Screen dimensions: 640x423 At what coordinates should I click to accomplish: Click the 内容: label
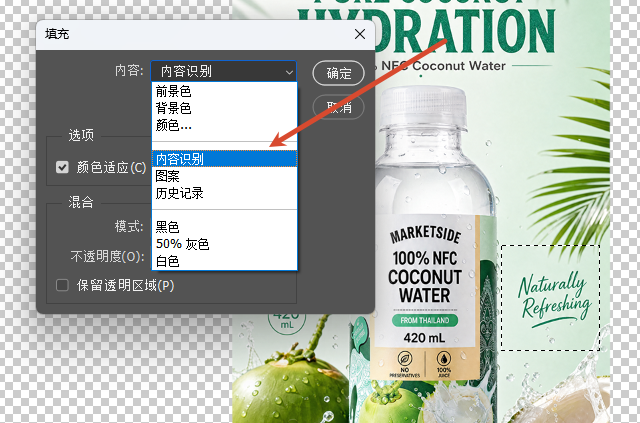[129, 71]
